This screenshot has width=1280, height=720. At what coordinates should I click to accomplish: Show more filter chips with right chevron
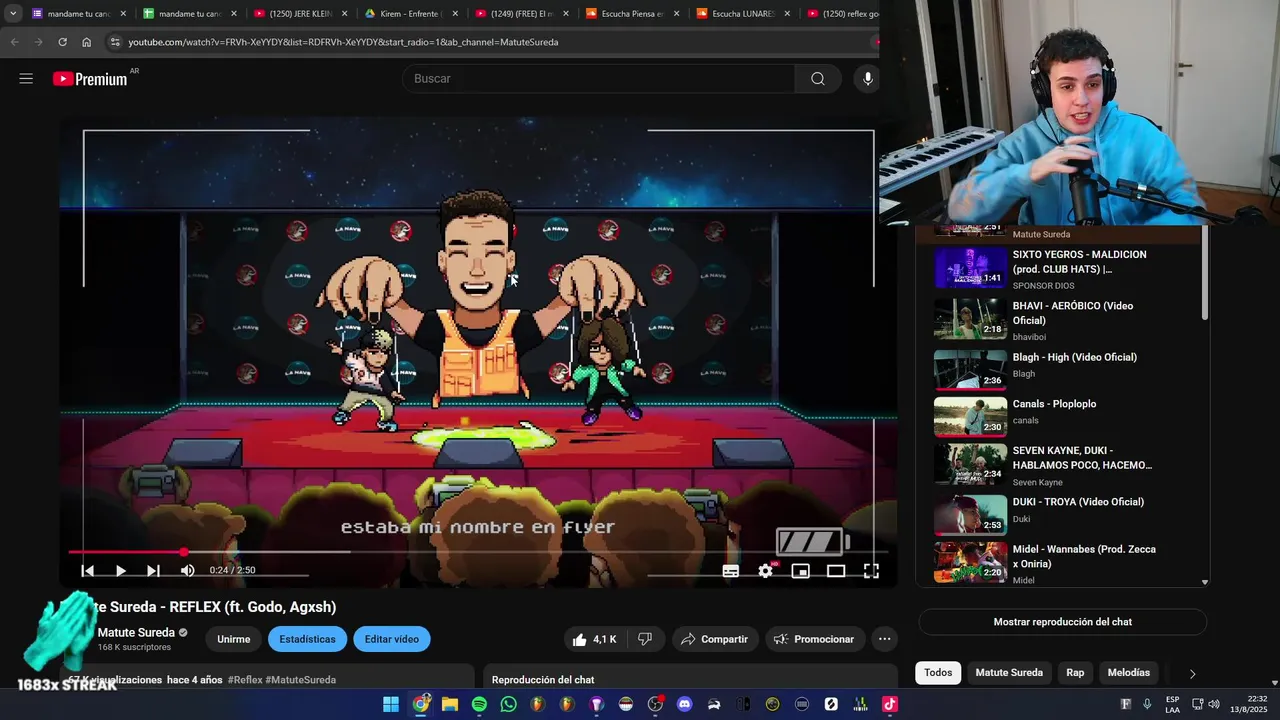1192,673
